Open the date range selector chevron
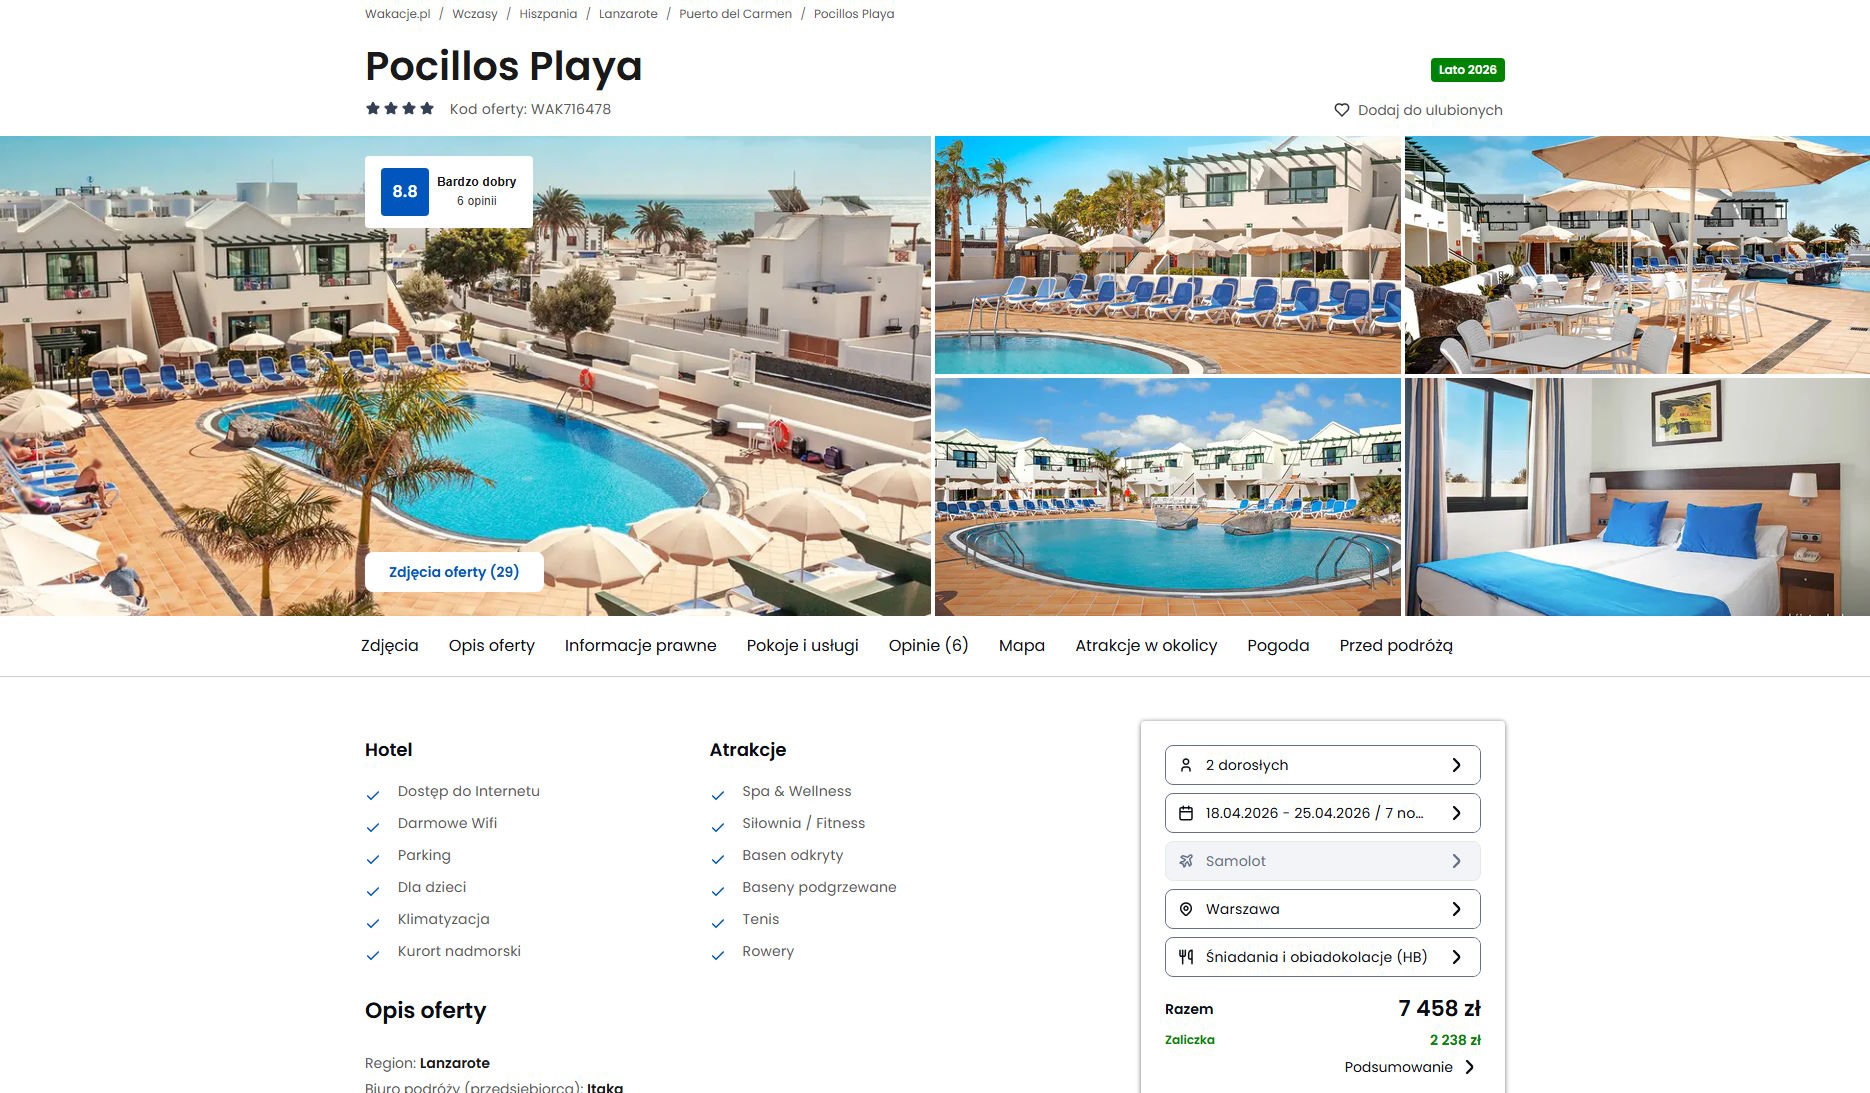 [x=1456, y=813]
